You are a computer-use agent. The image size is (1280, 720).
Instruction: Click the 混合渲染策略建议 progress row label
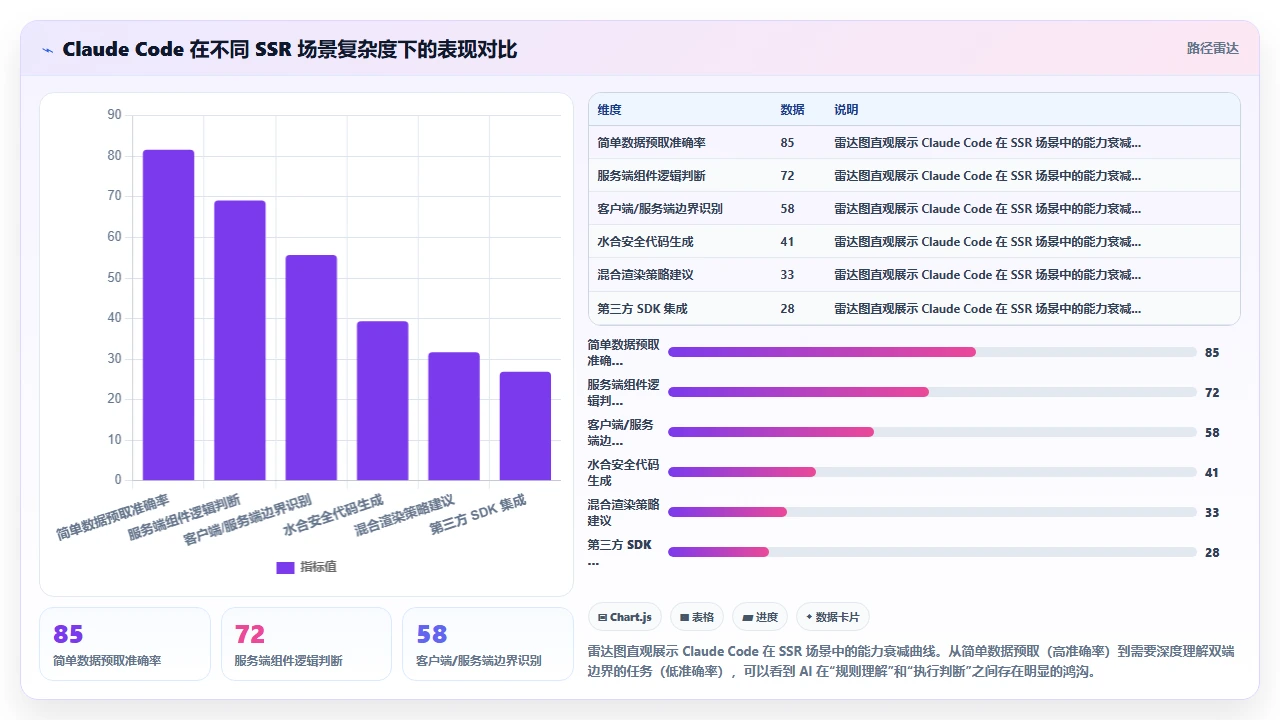click(x=624, y=512)
